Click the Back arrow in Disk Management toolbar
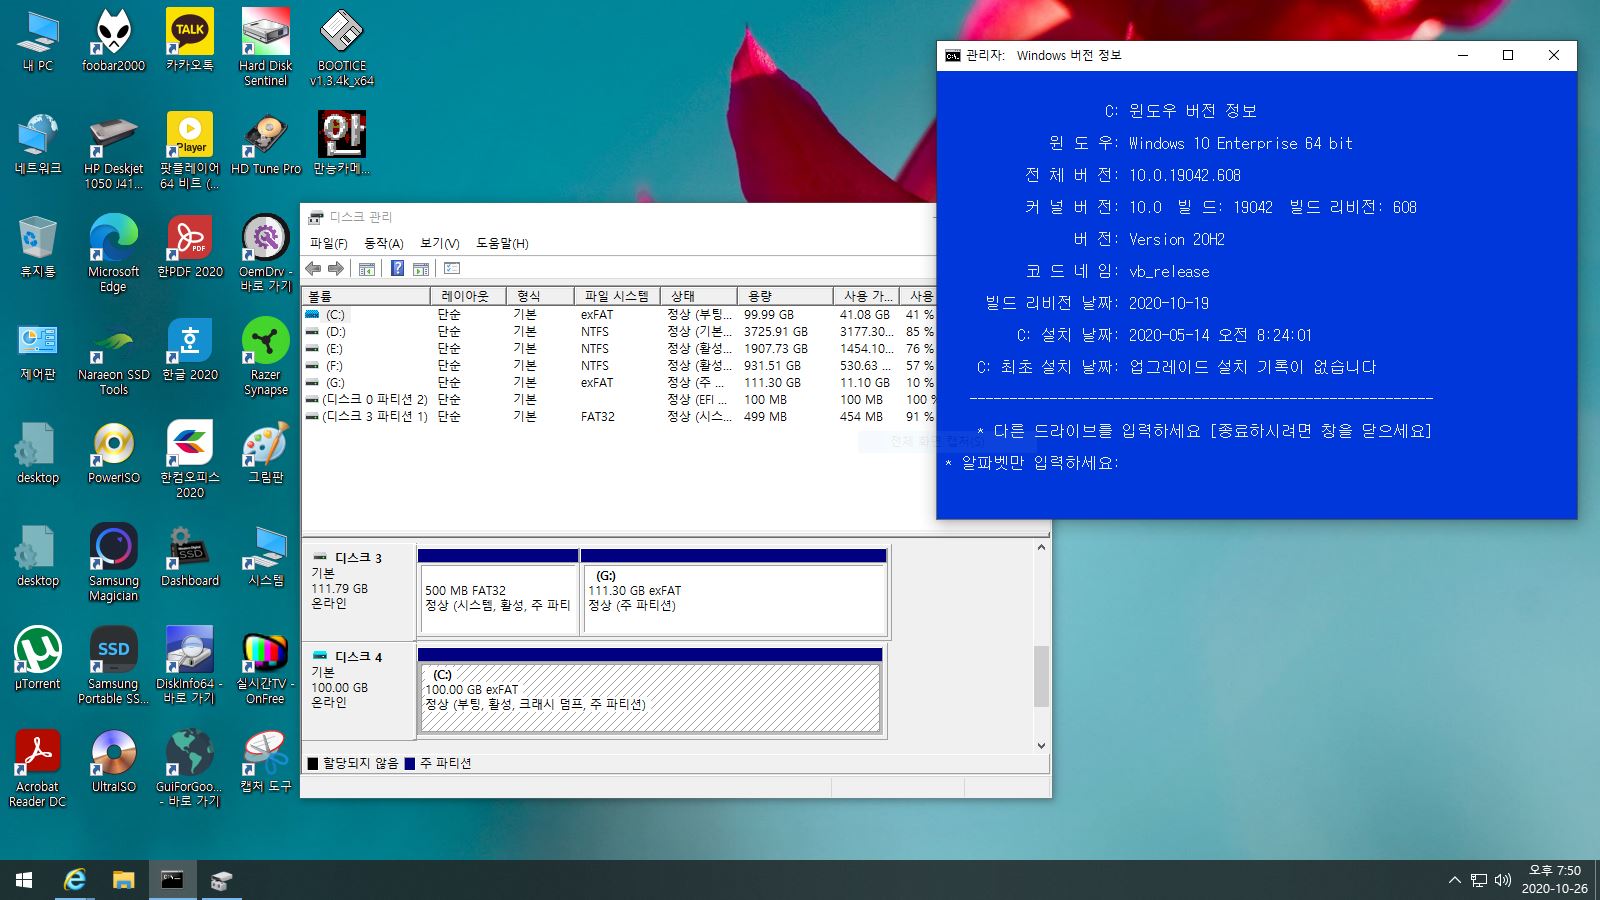 314,268
